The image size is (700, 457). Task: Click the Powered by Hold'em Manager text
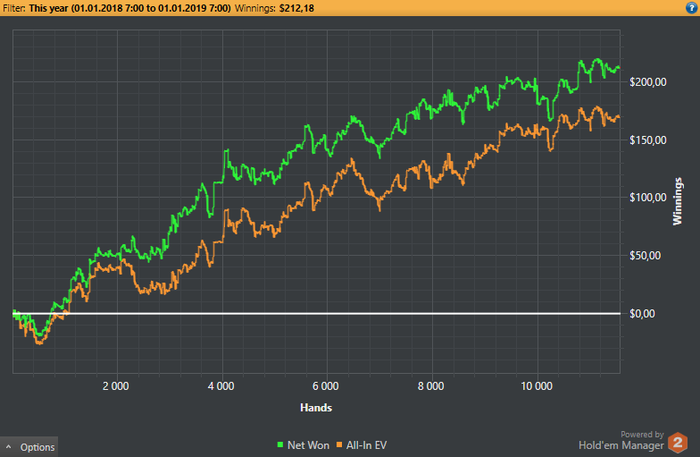click(x=621, y=440)
